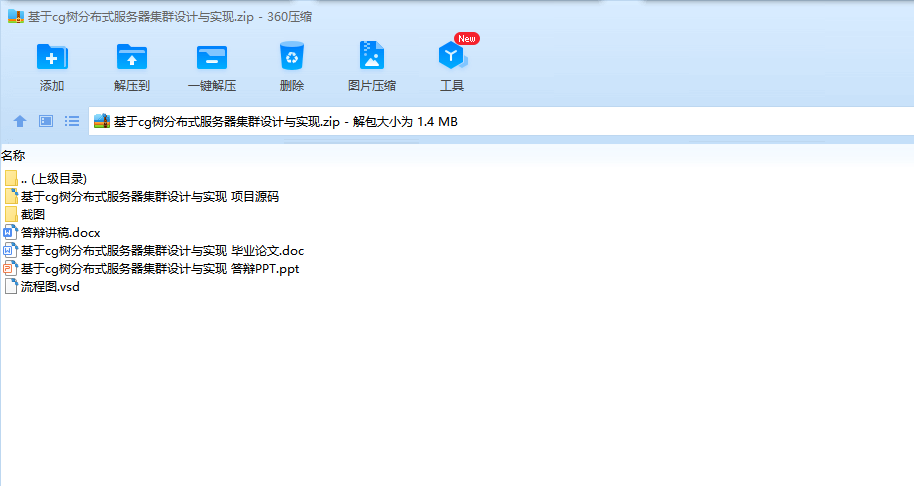Click the Word icon of 答辩讲稿.docx
The image size is (914, 486).
pyautogui.click(x=10, y=233)
